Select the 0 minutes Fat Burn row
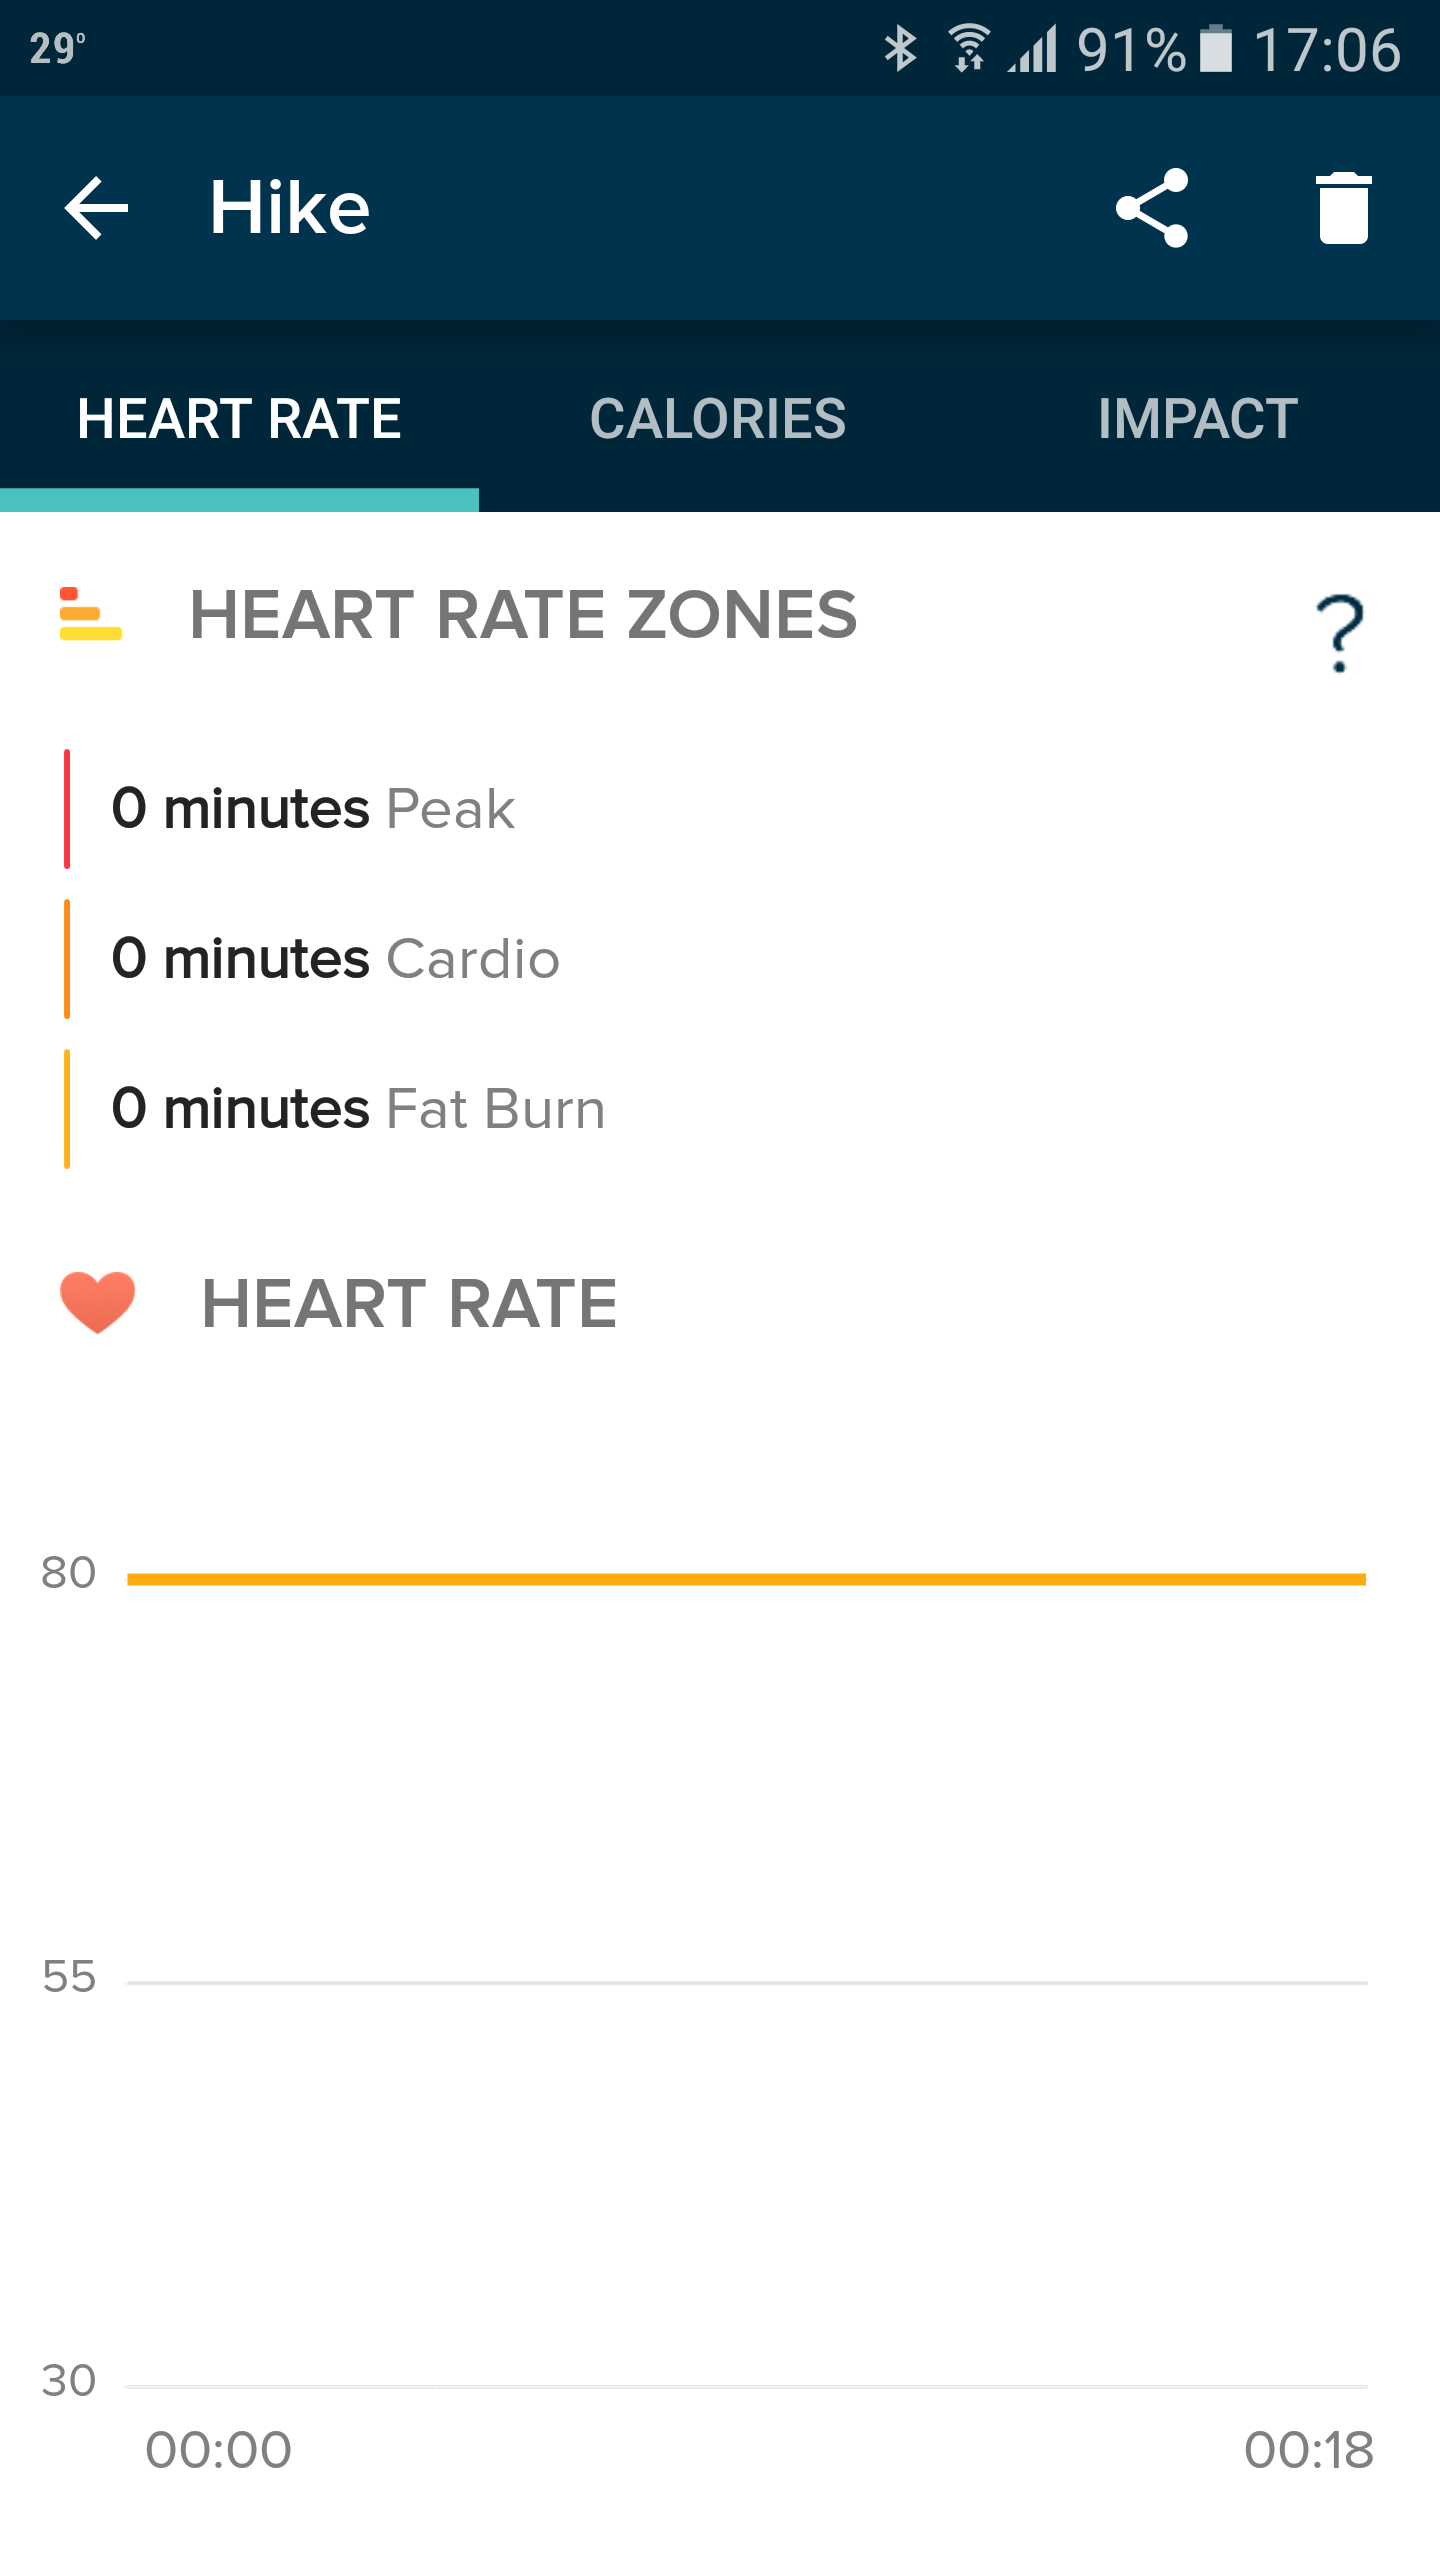The image size is (1440, 2560). [720, 1108]
